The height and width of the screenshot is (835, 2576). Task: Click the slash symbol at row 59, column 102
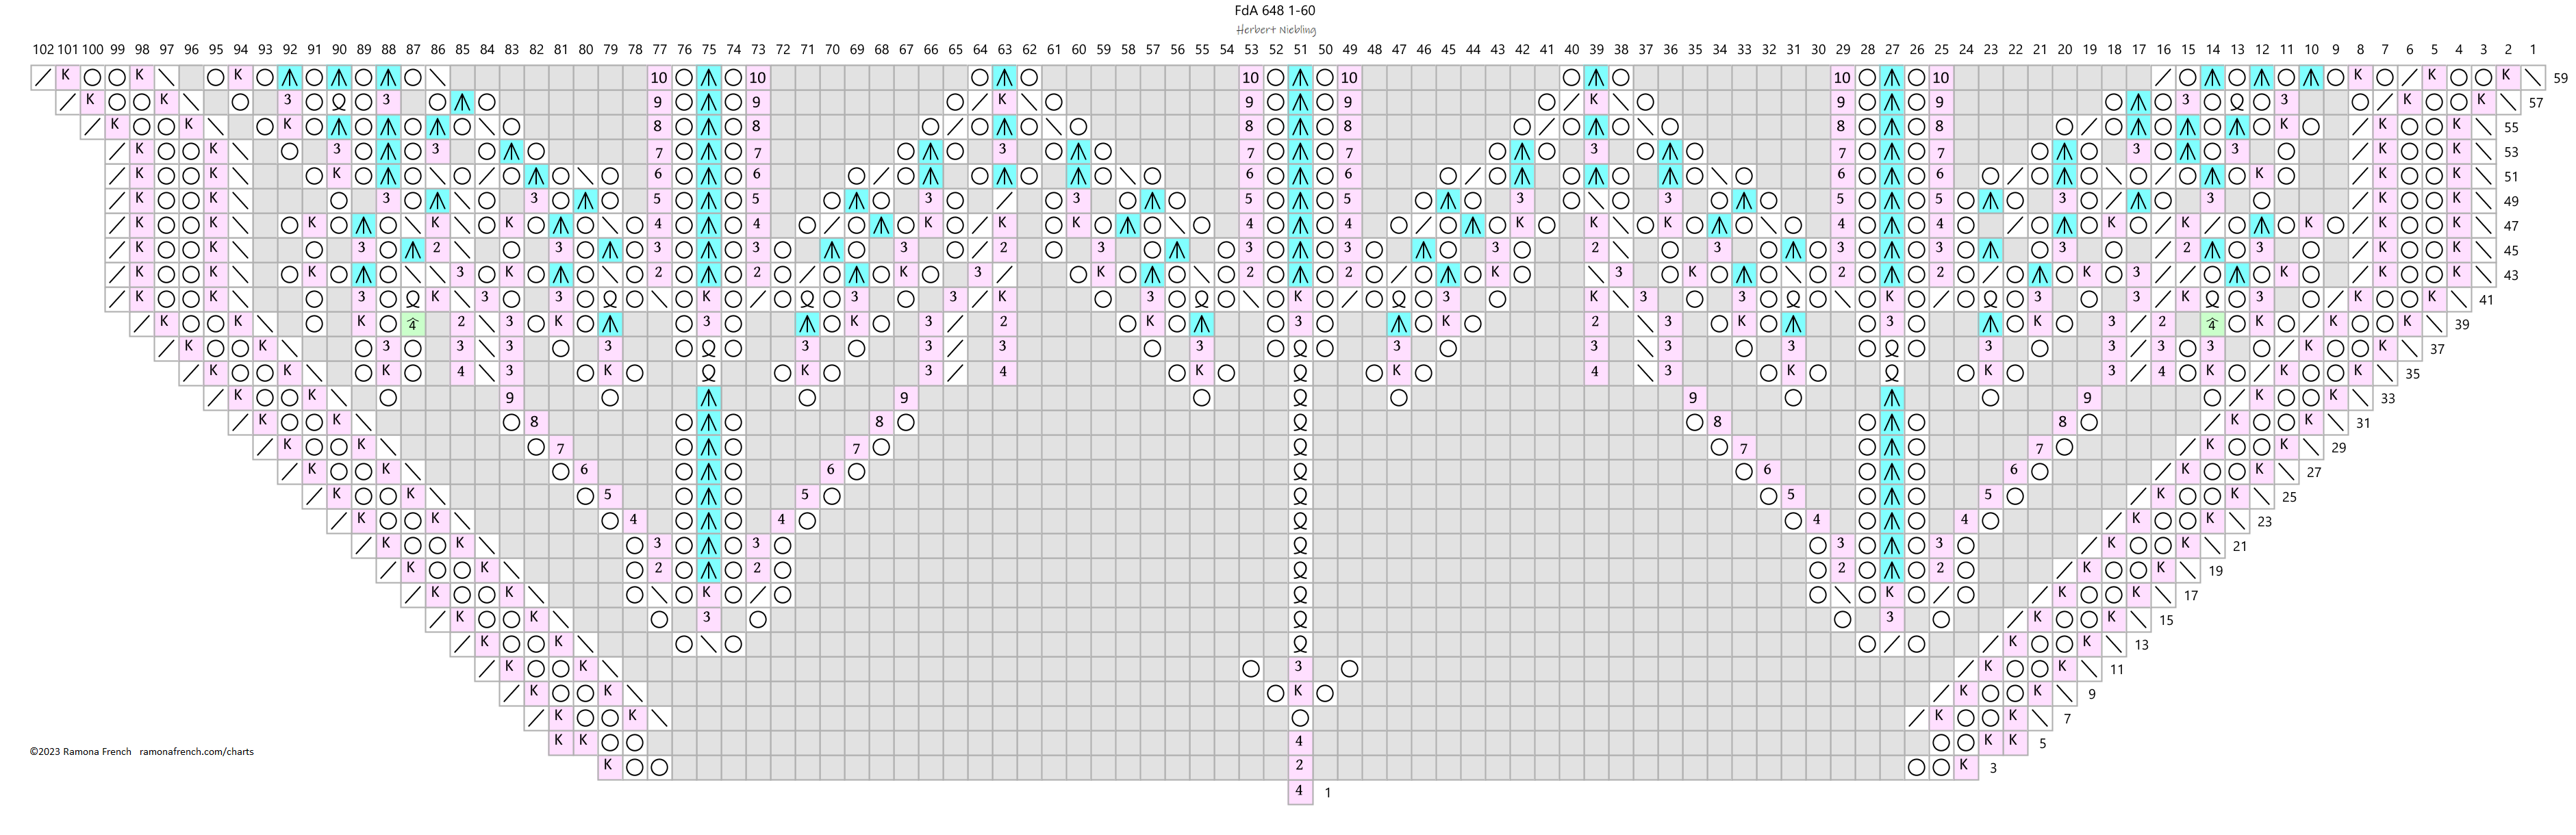coord(43,77)
